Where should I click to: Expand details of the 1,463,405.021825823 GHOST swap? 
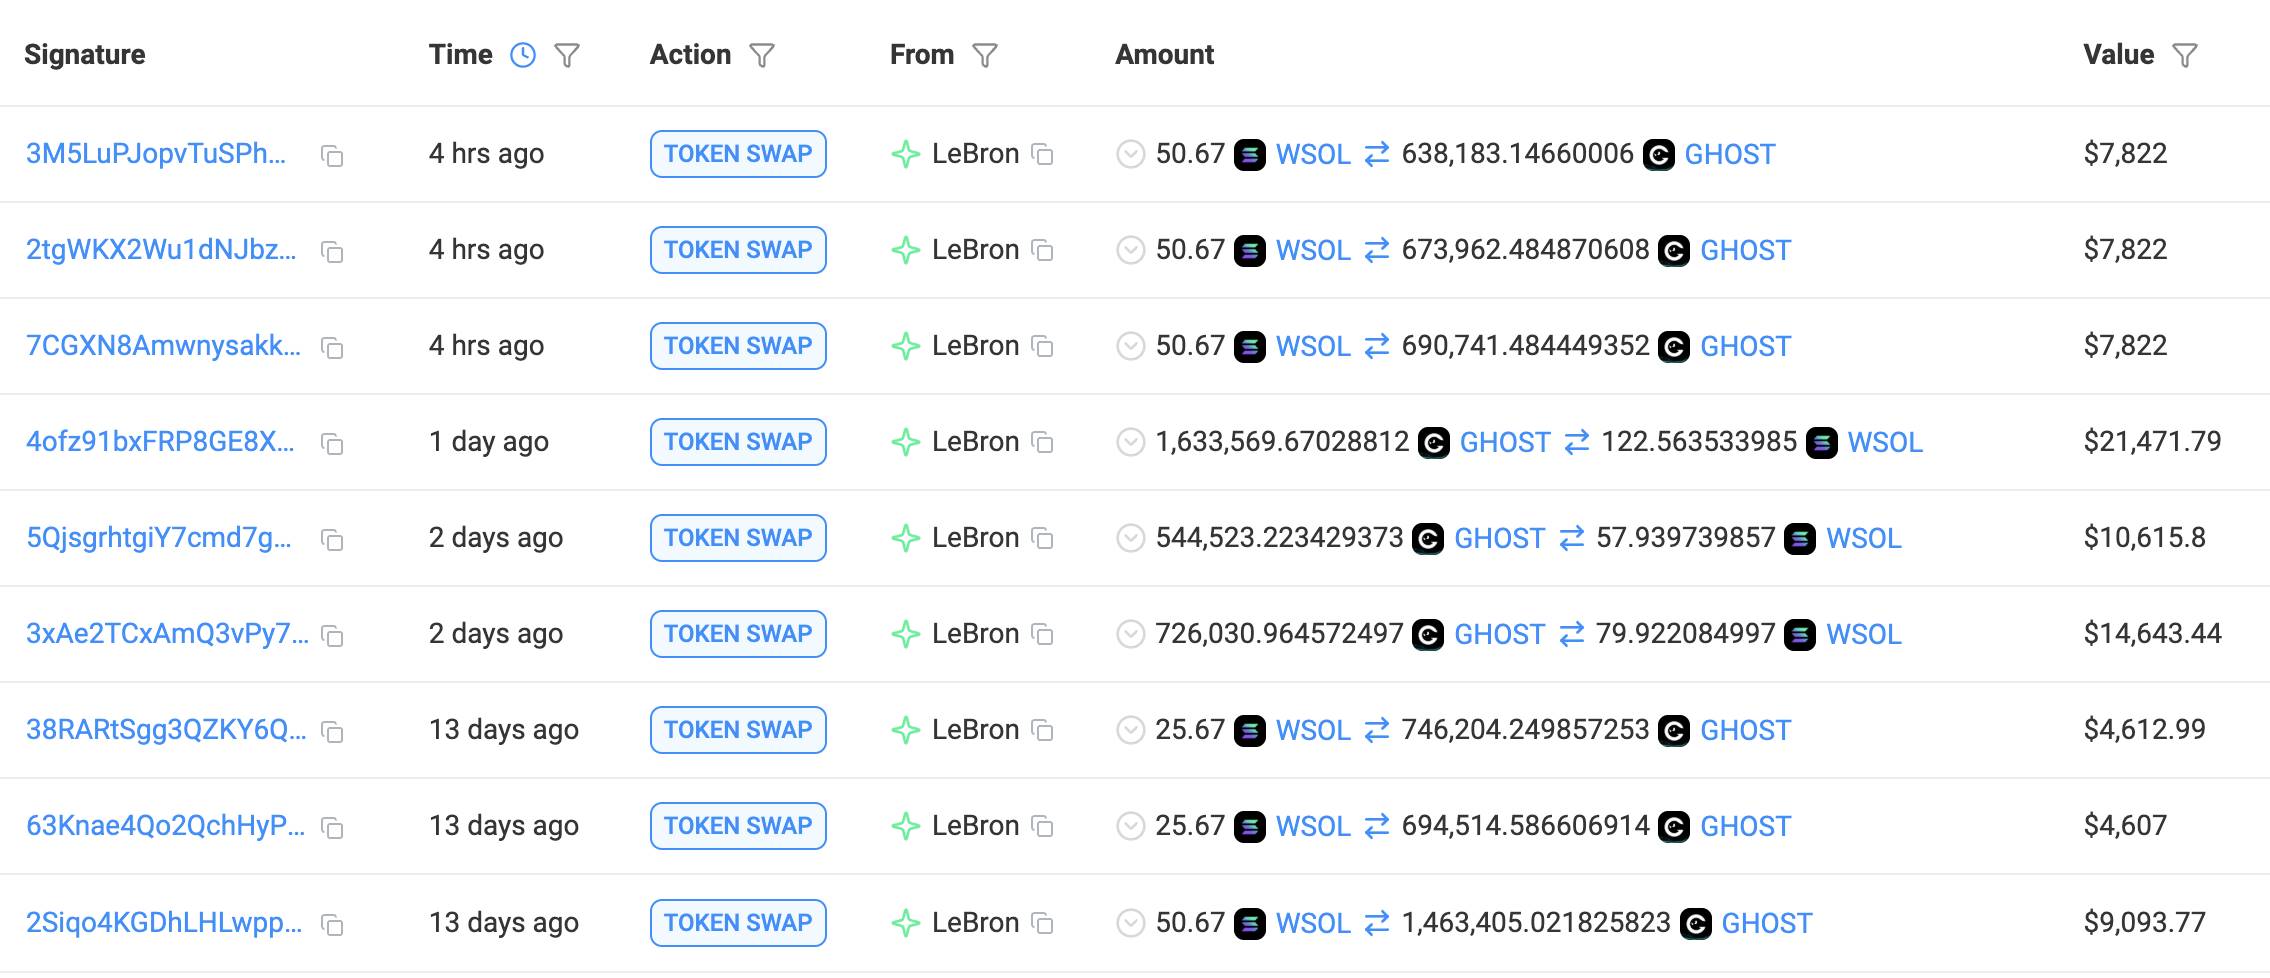1130,923
